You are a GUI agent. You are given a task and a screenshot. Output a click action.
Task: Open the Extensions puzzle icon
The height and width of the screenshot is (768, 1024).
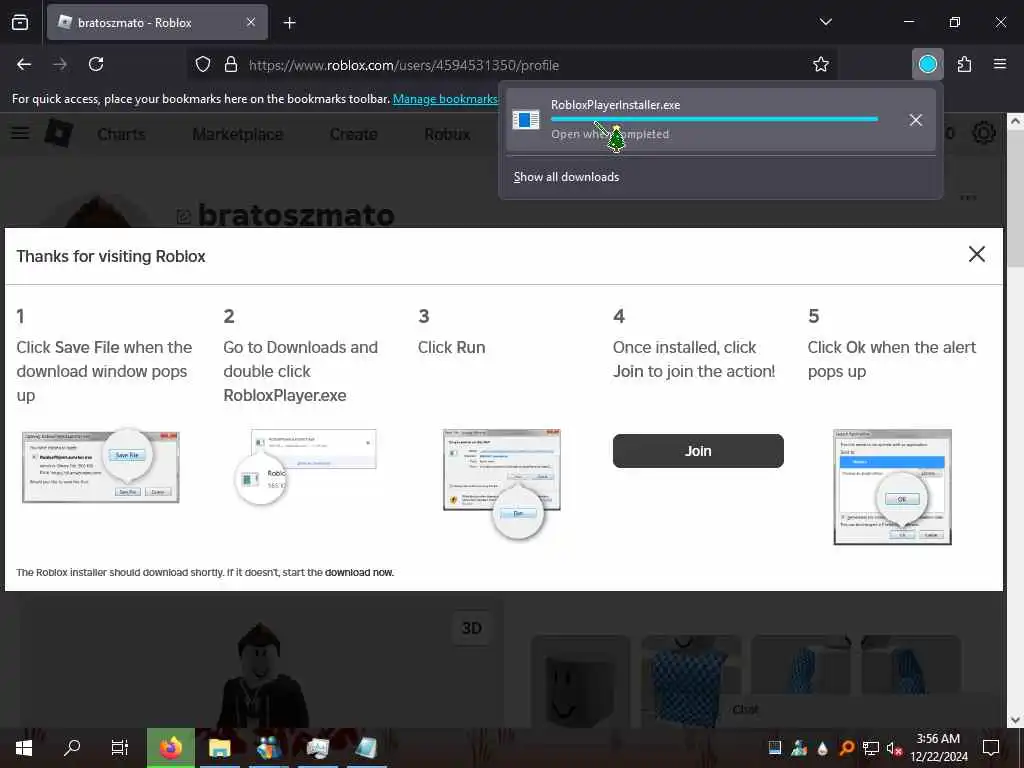(x=964, y=64)
